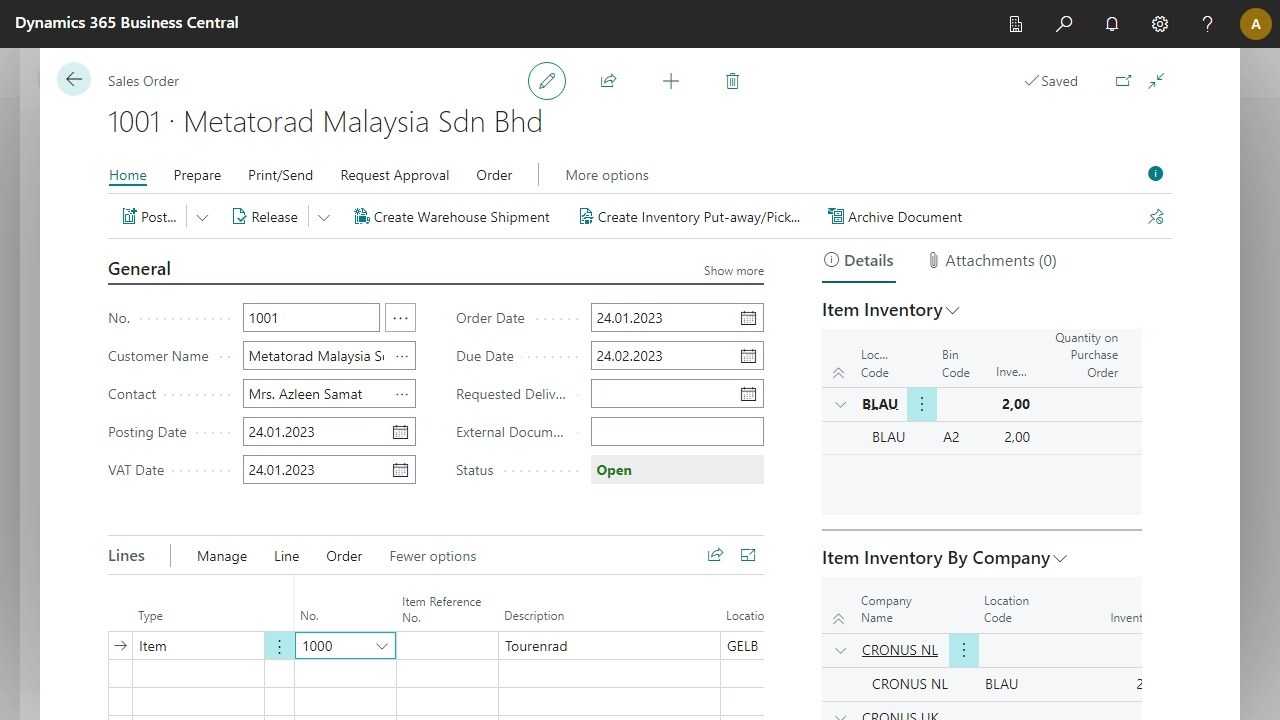1280x720 pixels.
Task: Open Business Central settings gear
Action: click(1159, 23)
